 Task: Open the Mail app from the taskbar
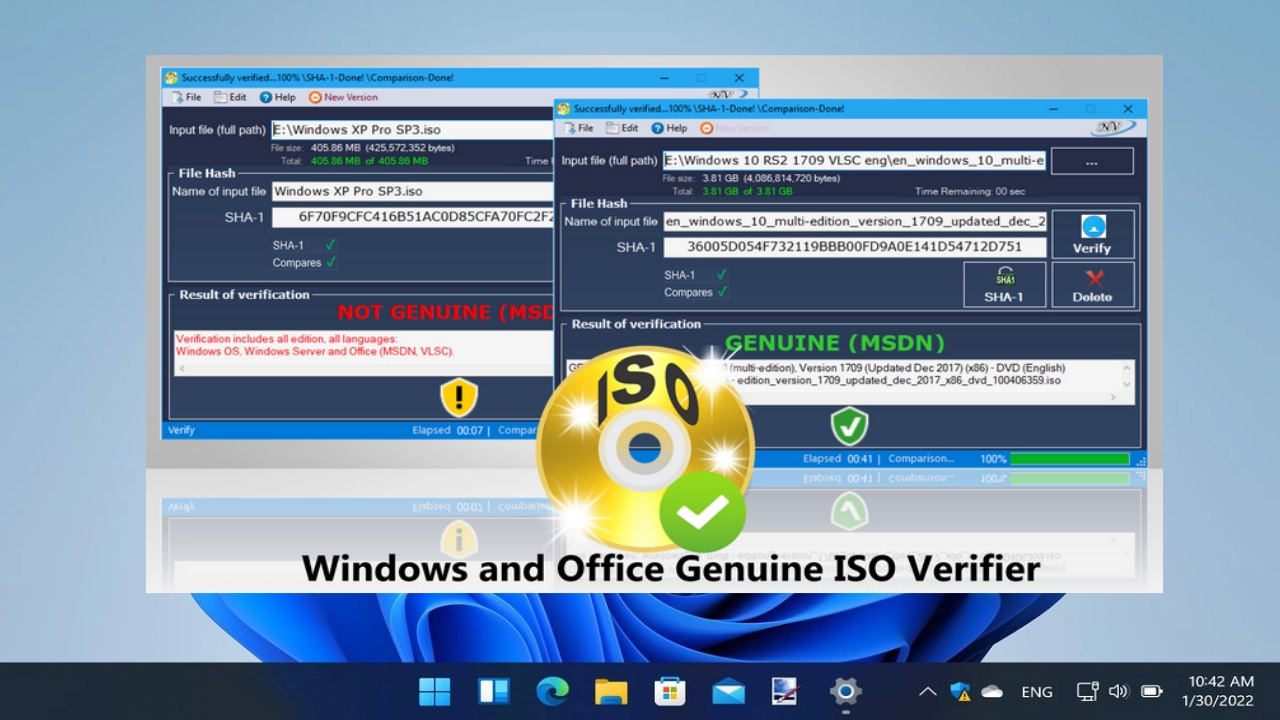(x=728, y=691)
